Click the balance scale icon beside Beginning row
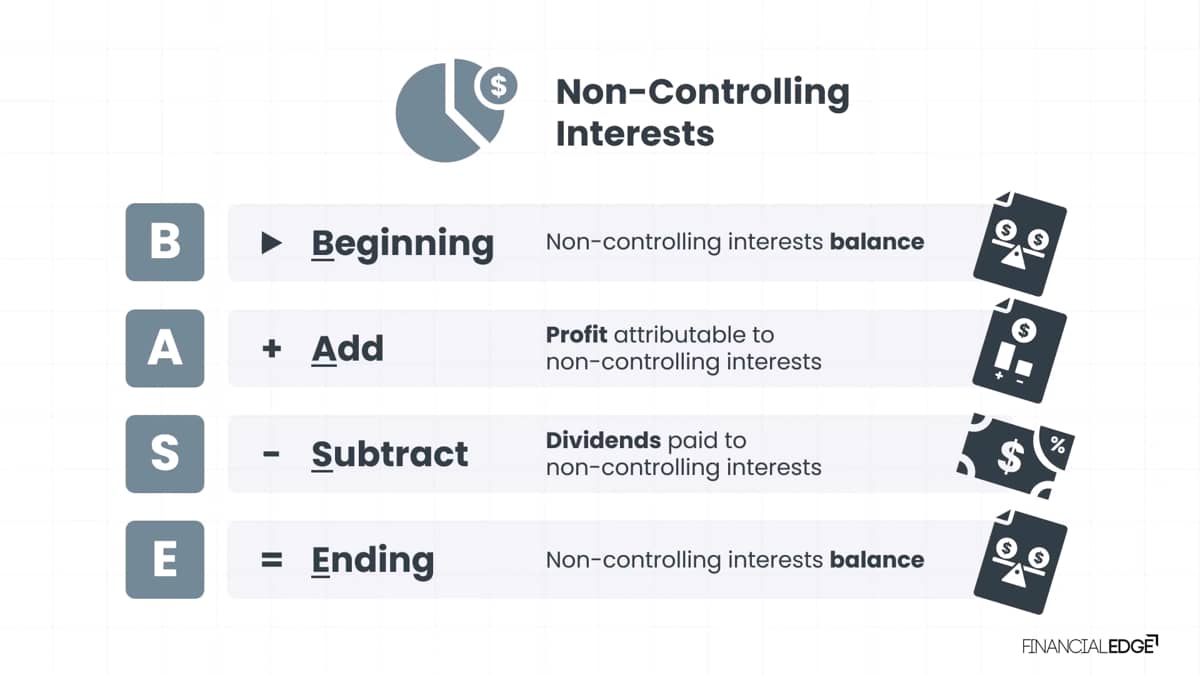This screenshot has width=1200, height=675. click(x=1020, y=243)
